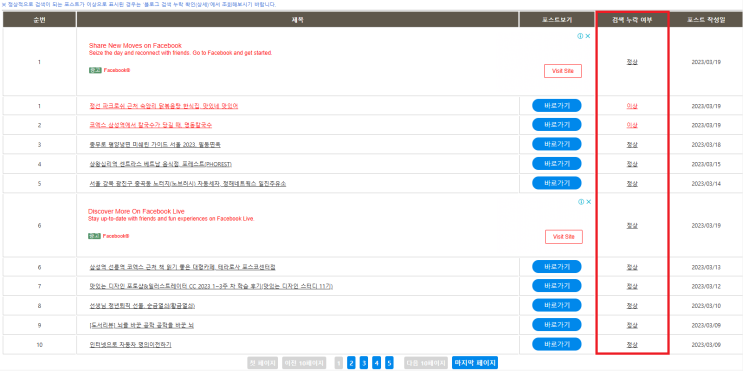Viewport: 743px width, 371px height.
Task: Go to page 2 in pagination
Action: coord(351,363)
